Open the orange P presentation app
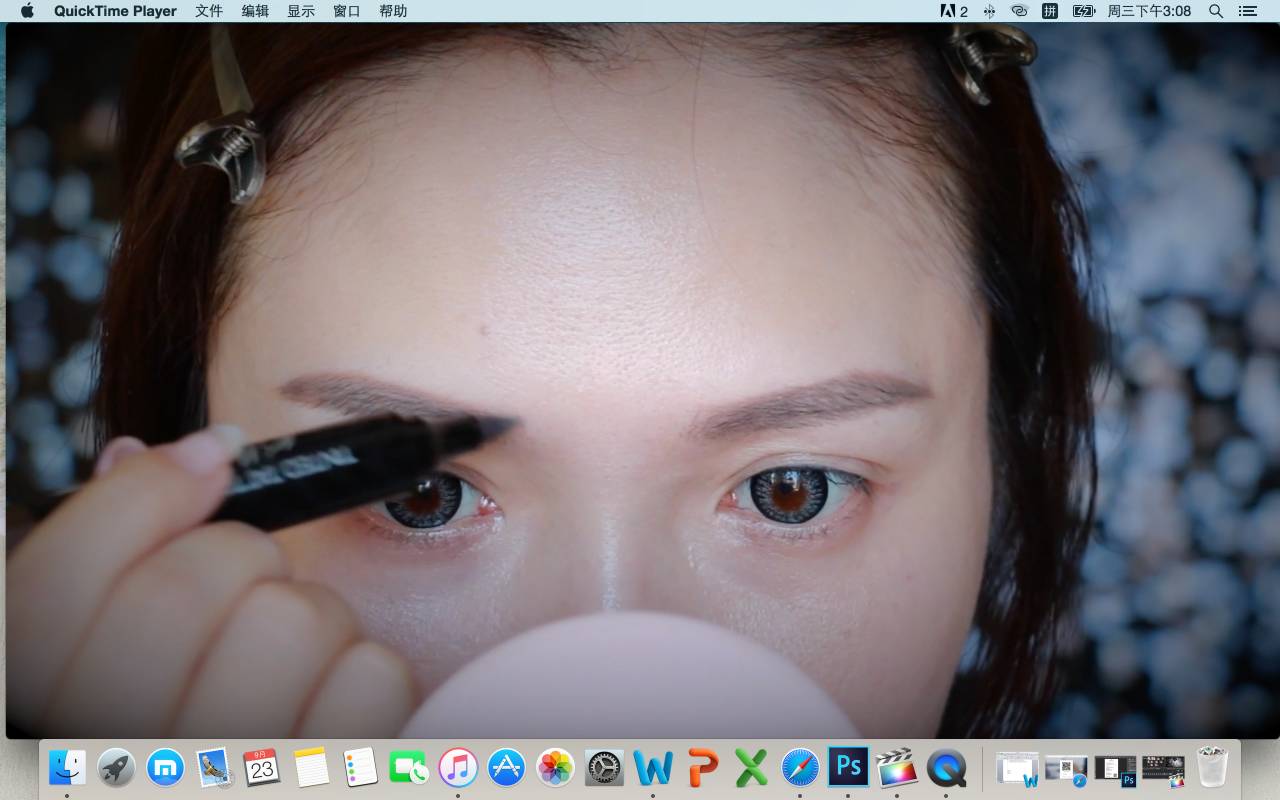The width and height of the screenshot is (1280, 800). point(702,767)
